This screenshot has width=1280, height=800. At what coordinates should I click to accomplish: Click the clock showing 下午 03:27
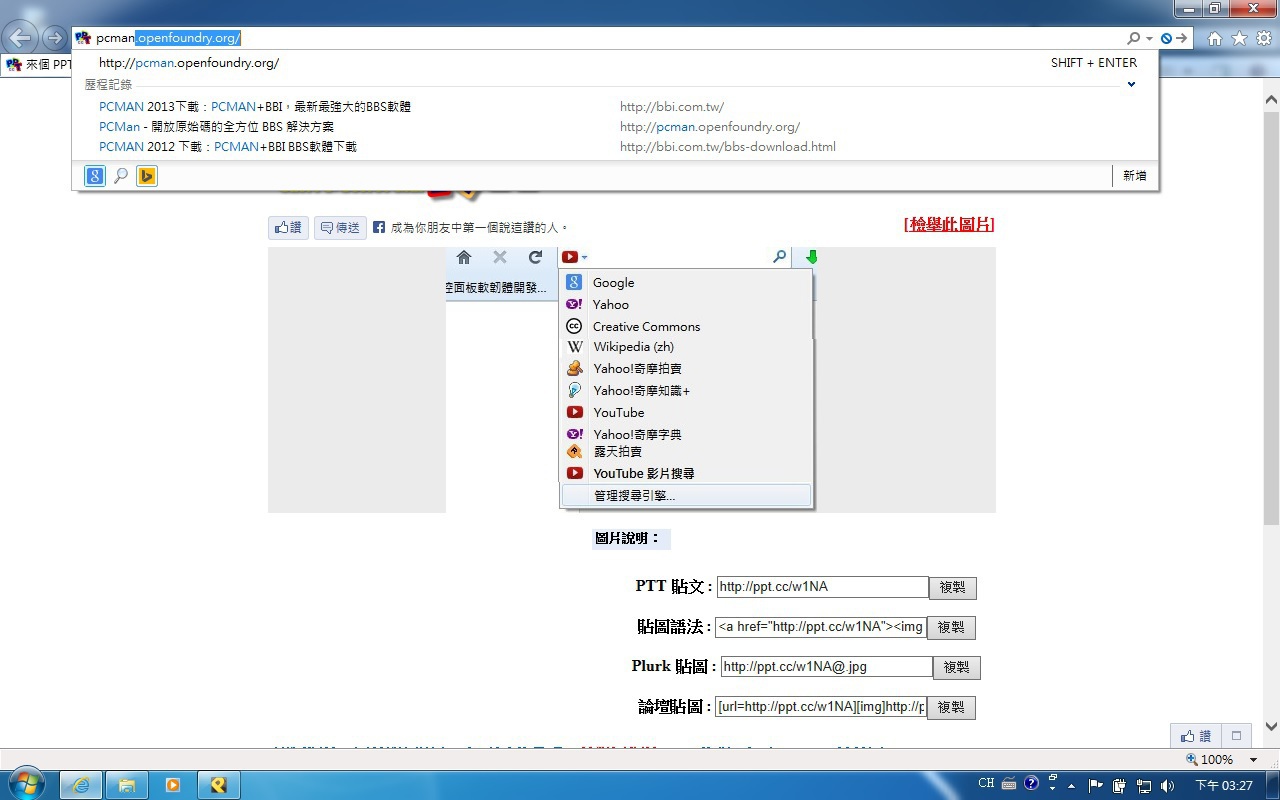coord(1224,785)
